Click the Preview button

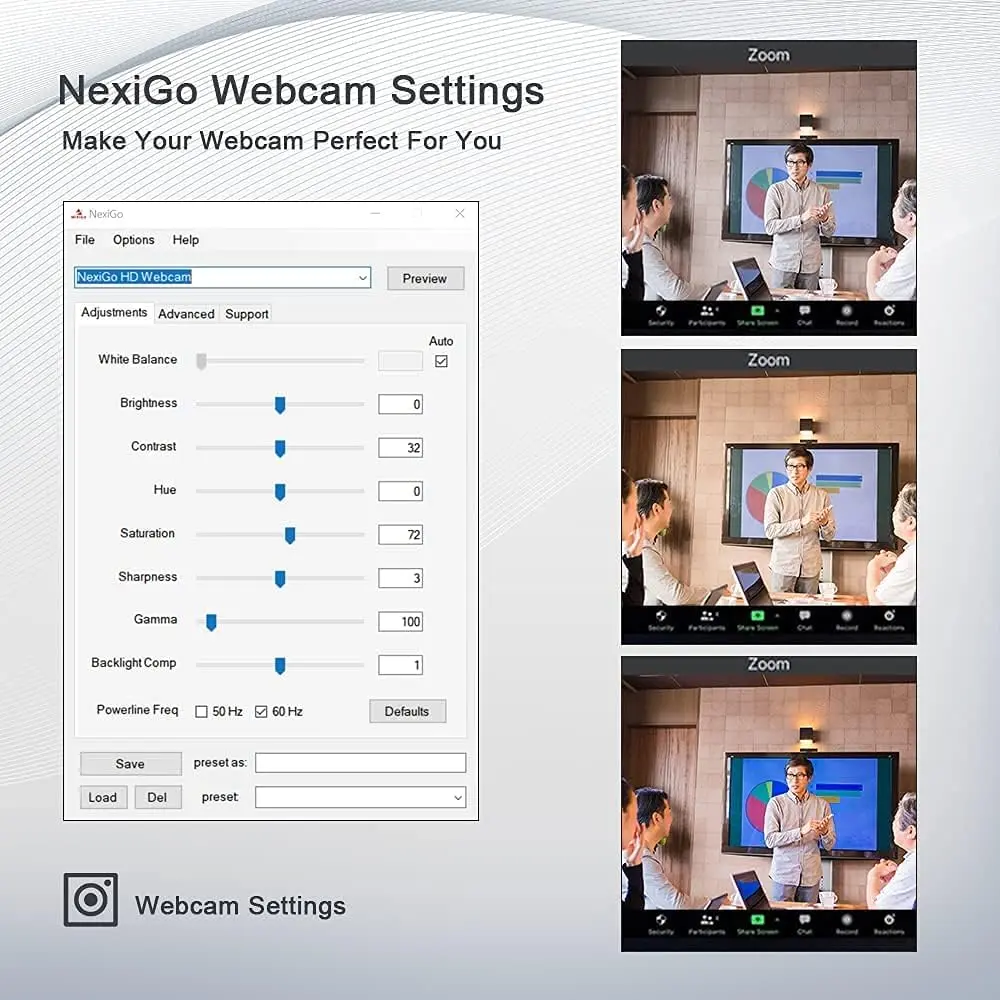425,279
